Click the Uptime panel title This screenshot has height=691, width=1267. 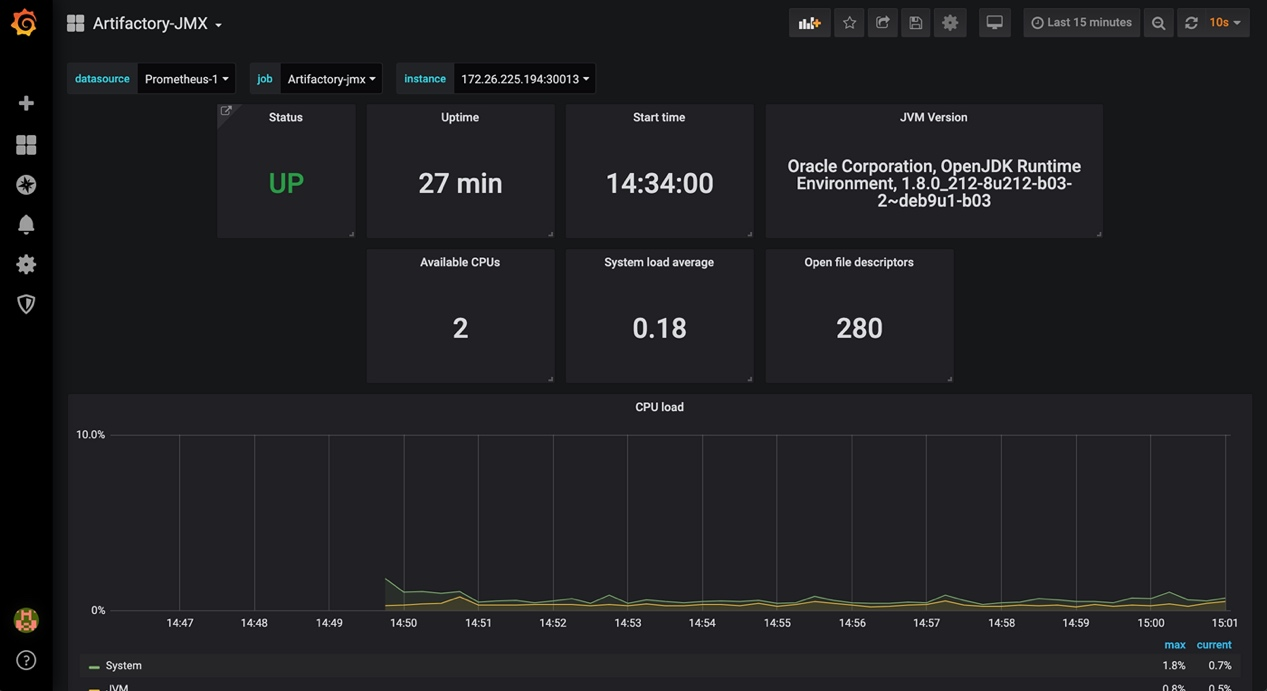(460, 117)
